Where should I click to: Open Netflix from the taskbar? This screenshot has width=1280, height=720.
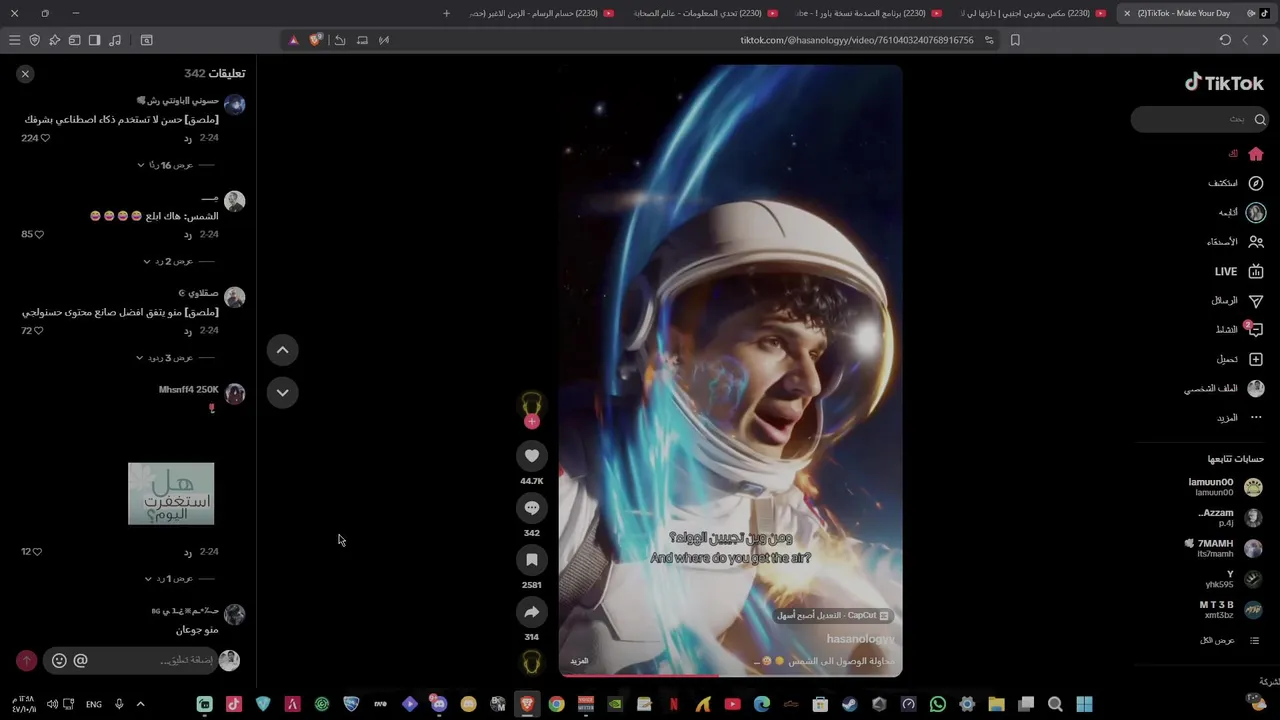(674, 704)
